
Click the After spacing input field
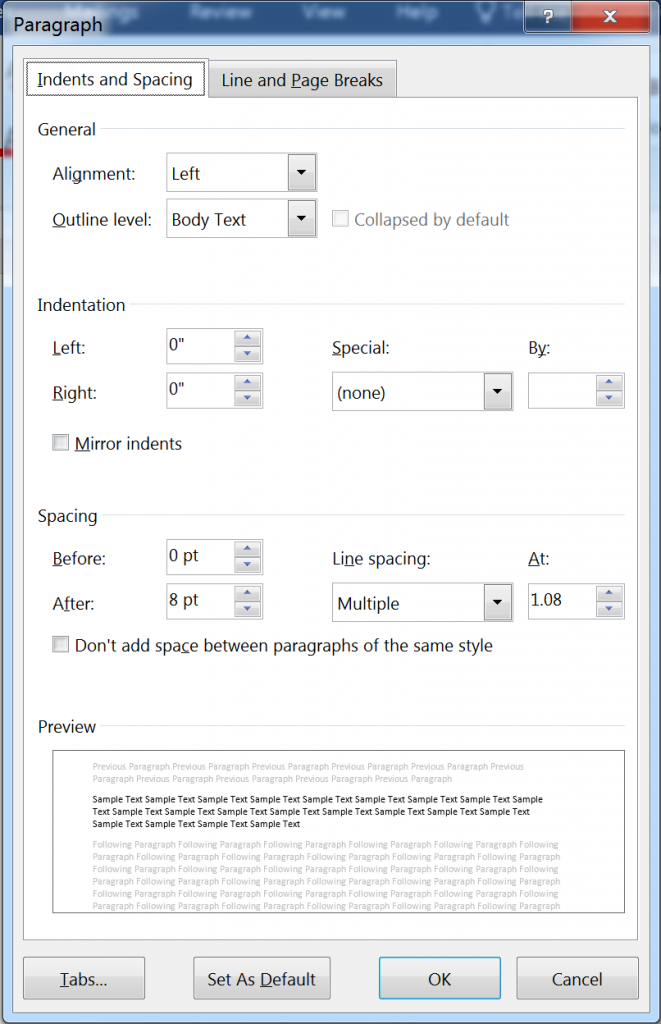(x=201, y=601)
